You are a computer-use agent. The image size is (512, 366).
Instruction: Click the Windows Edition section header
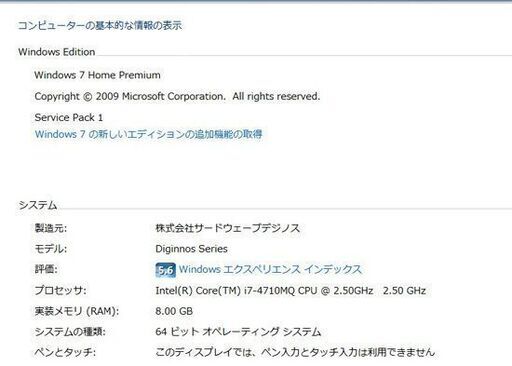57,52
